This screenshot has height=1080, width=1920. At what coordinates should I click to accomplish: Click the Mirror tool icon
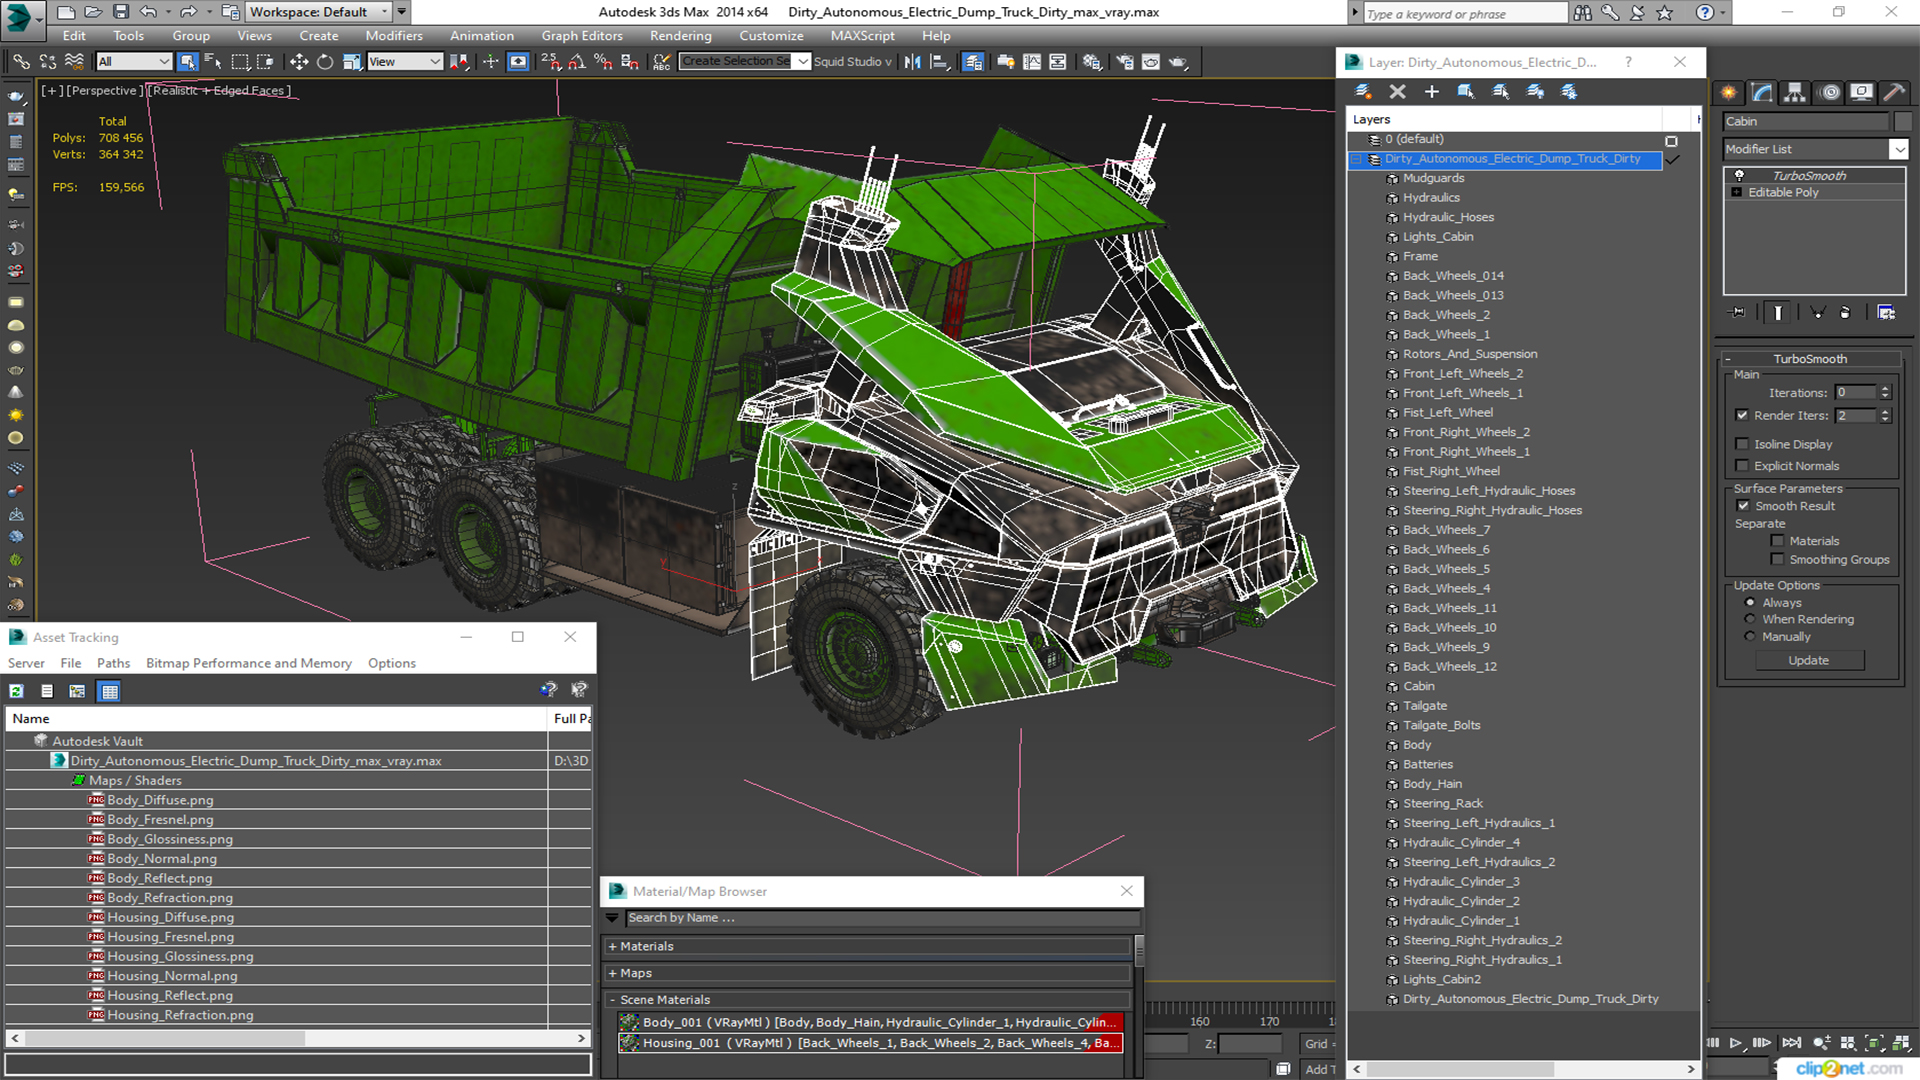(912, 62)
